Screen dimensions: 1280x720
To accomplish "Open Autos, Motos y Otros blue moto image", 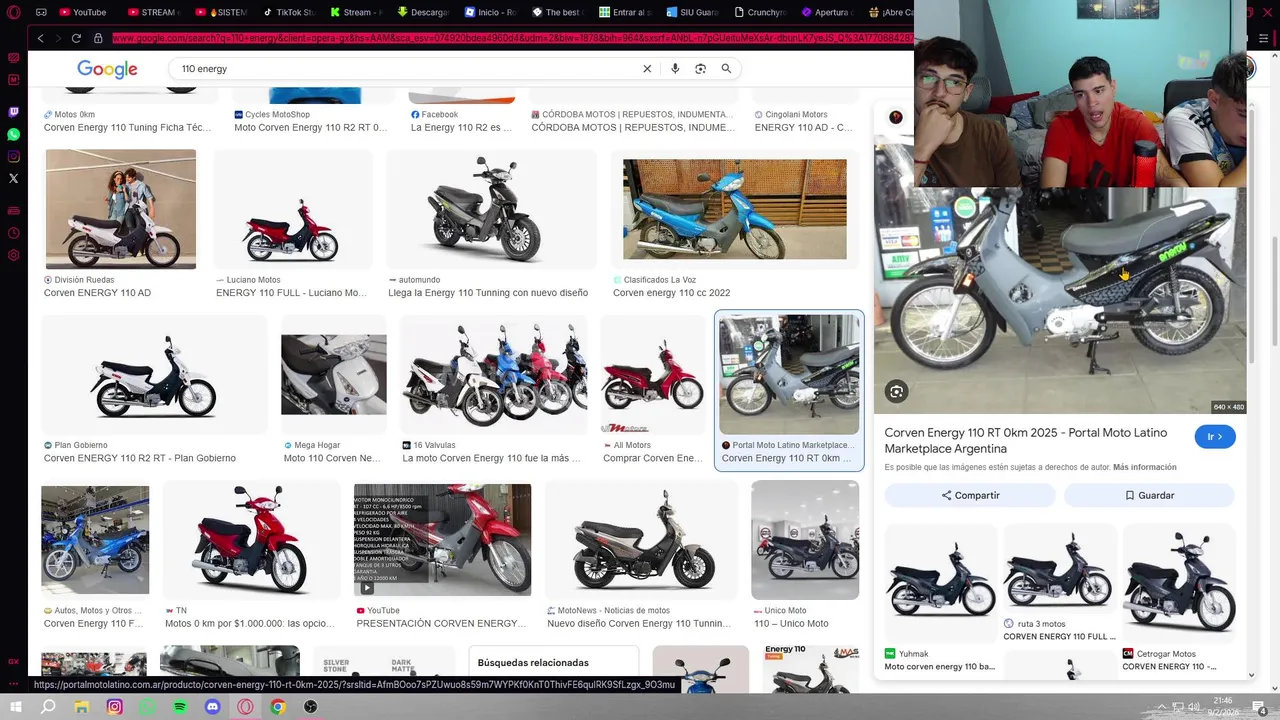I will click(95, 540).
